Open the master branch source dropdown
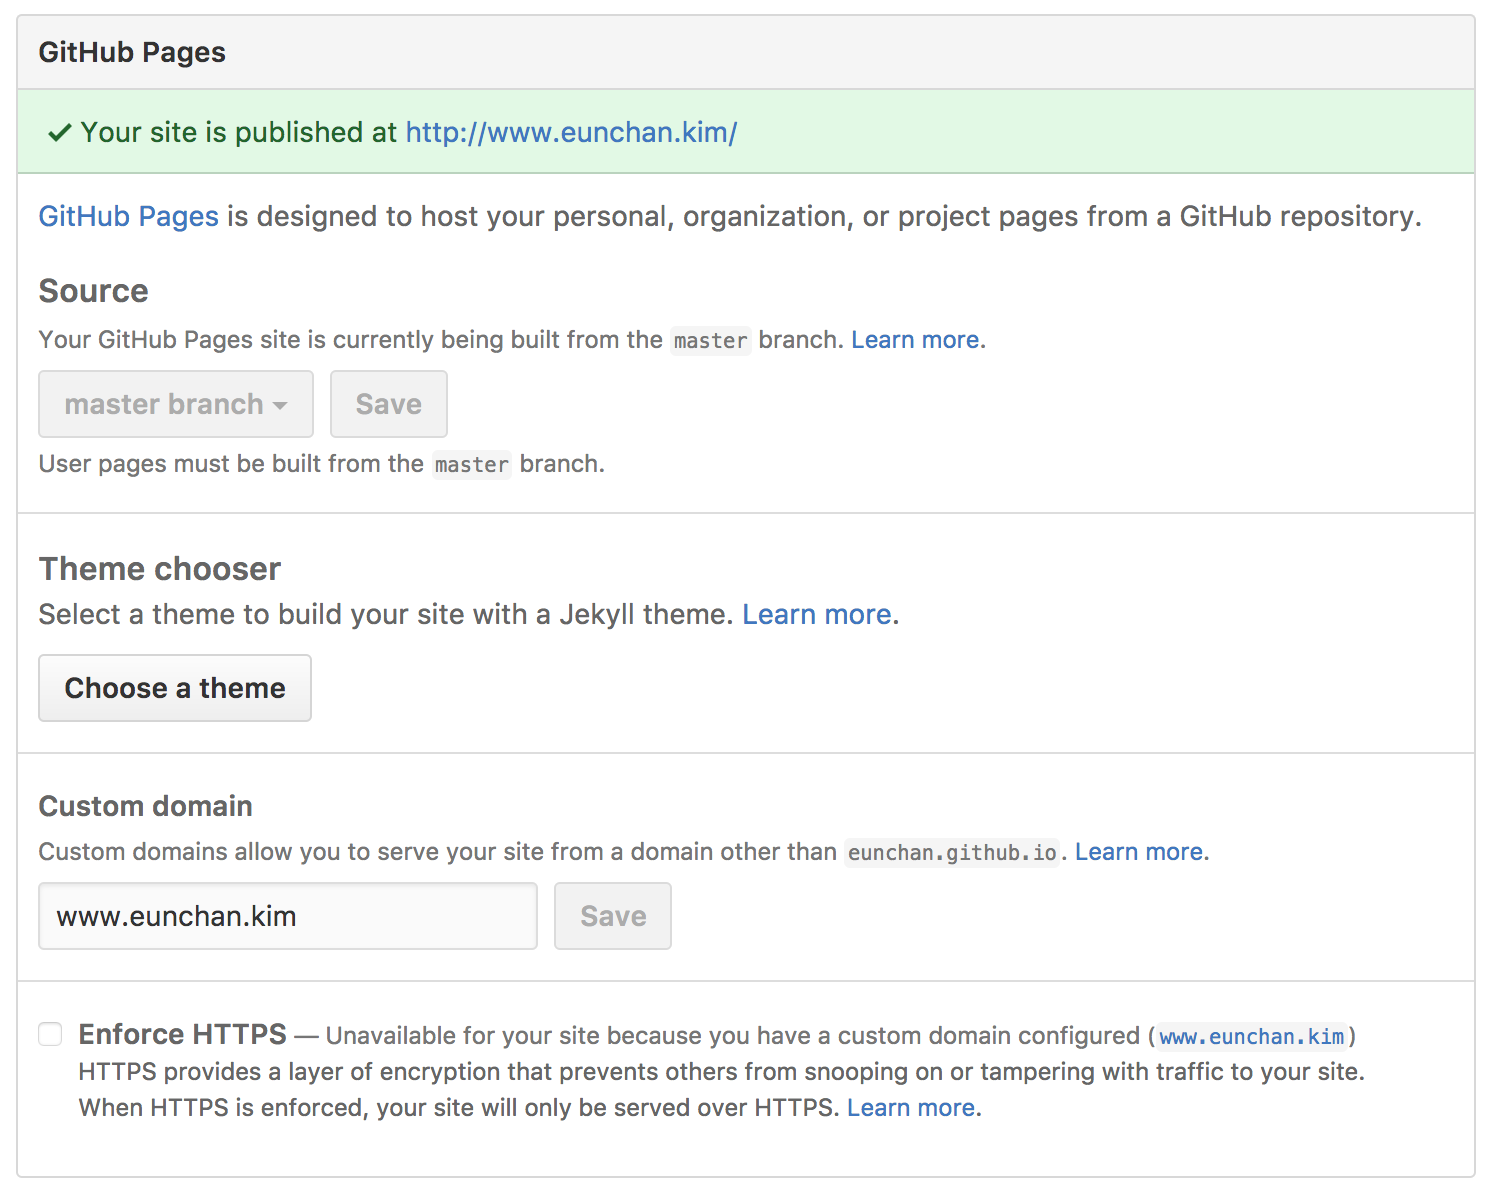Screen dimensions: 1492x1196 tap(176, 404)
